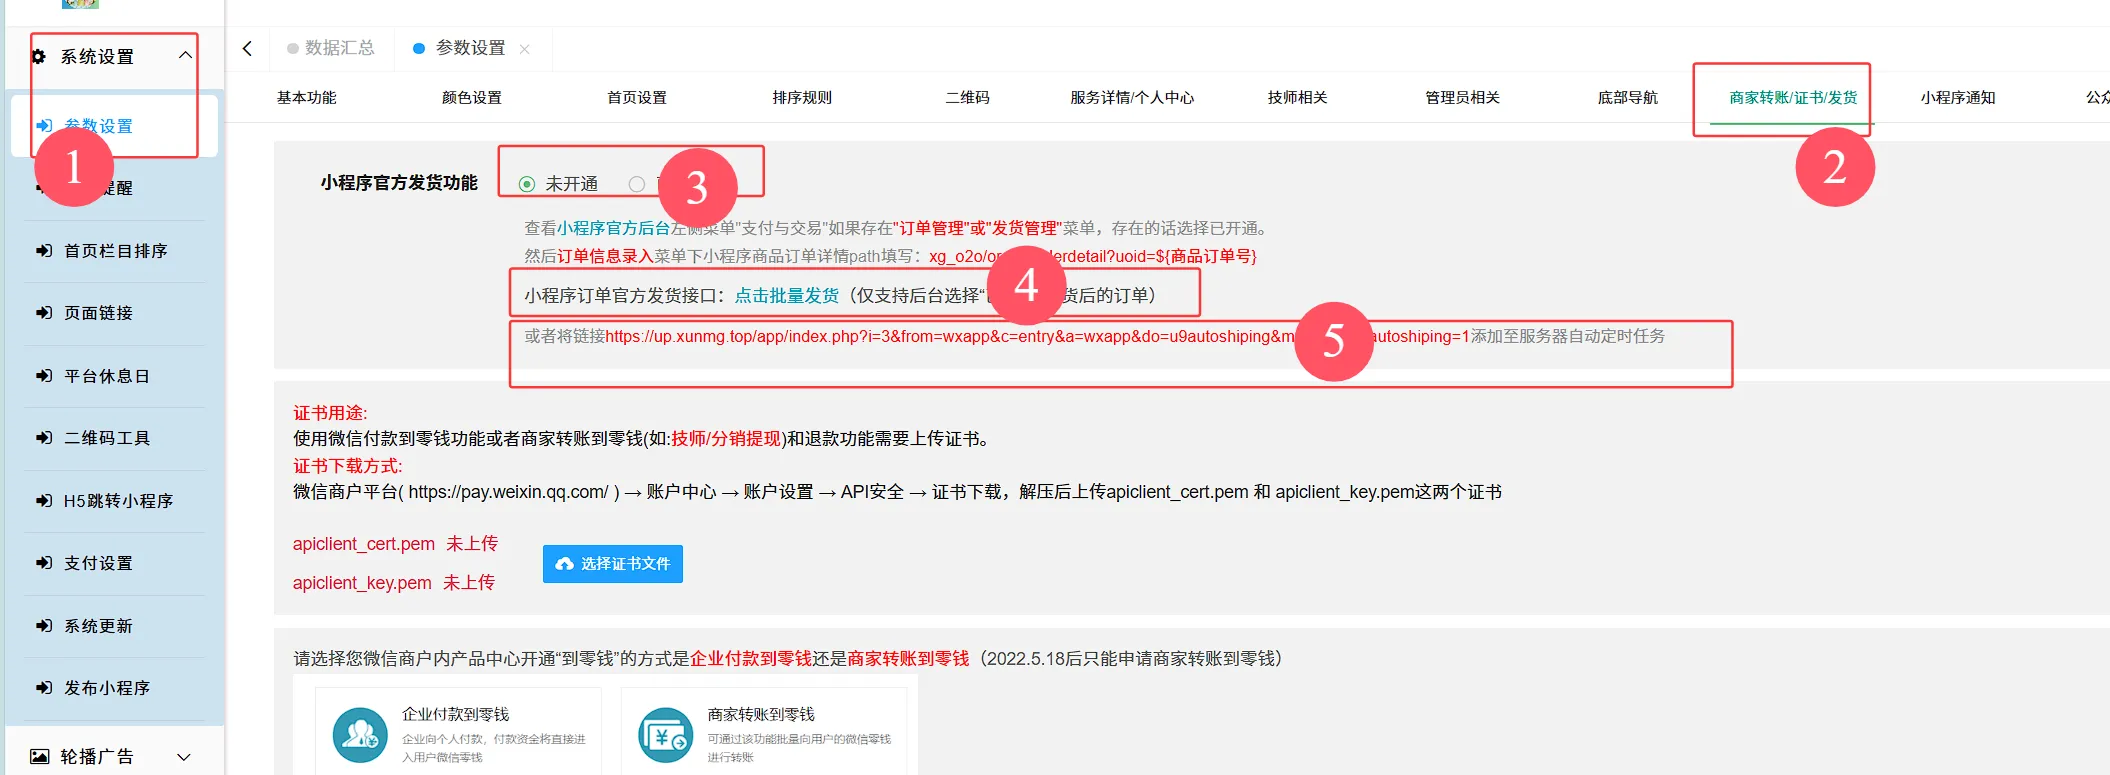Click the arrow icon beside H5跳转小程序
The height and width of the screenshot is (775, 2110).
[x=44, y=501]
